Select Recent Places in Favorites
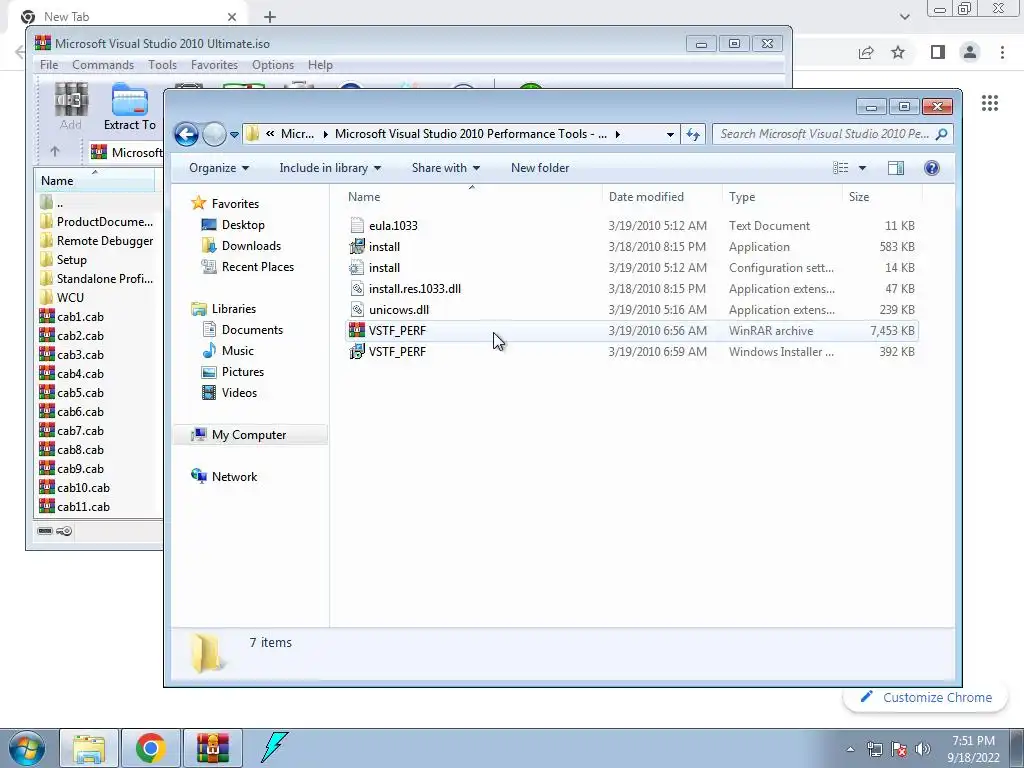Screen dimensions: 1024x768 [x=248, y=266]
